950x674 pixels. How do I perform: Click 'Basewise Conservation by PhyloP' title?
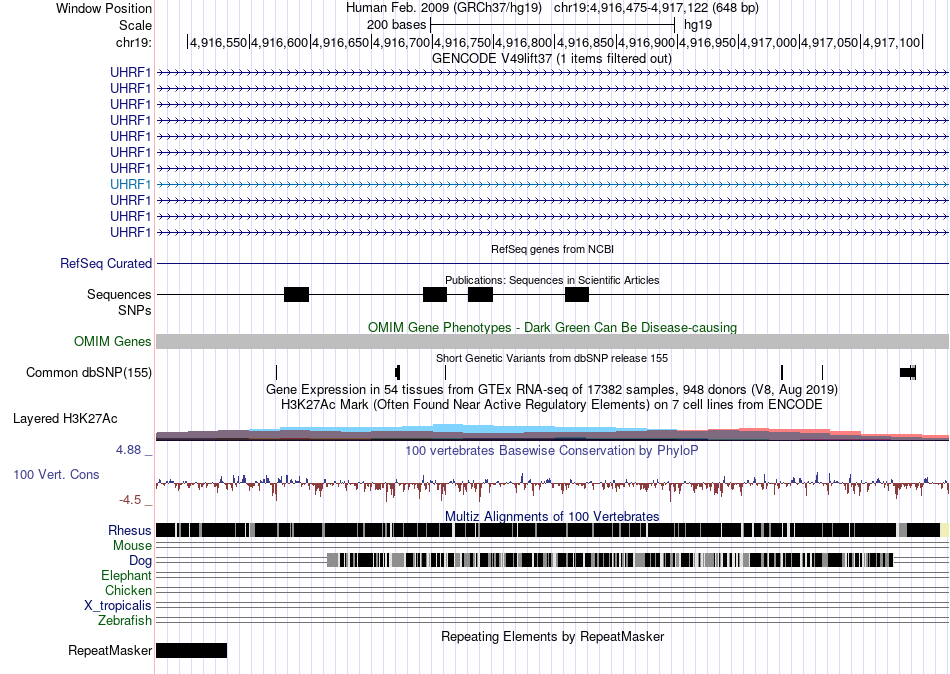pos(552,450)
